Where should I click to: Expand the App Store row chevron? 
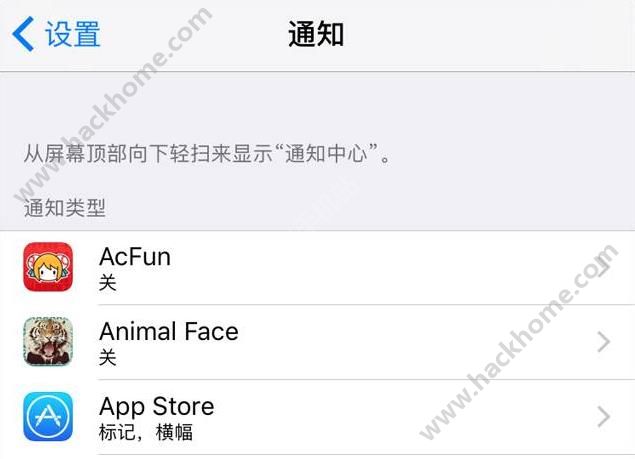point(603,416)
